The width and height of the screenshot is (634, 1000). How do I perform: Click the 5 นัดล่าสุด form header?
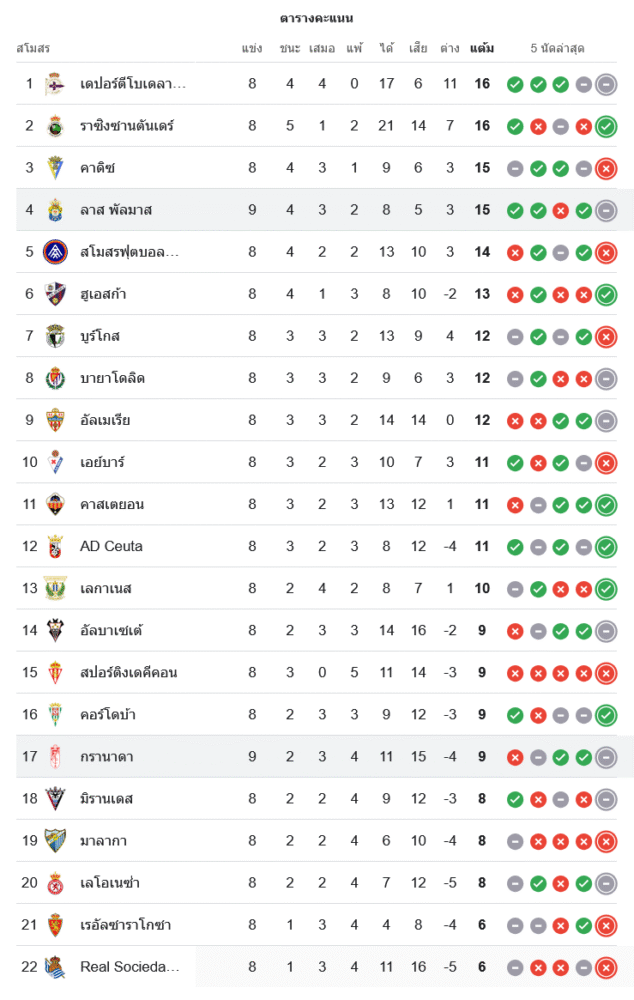tap(558, 48)
